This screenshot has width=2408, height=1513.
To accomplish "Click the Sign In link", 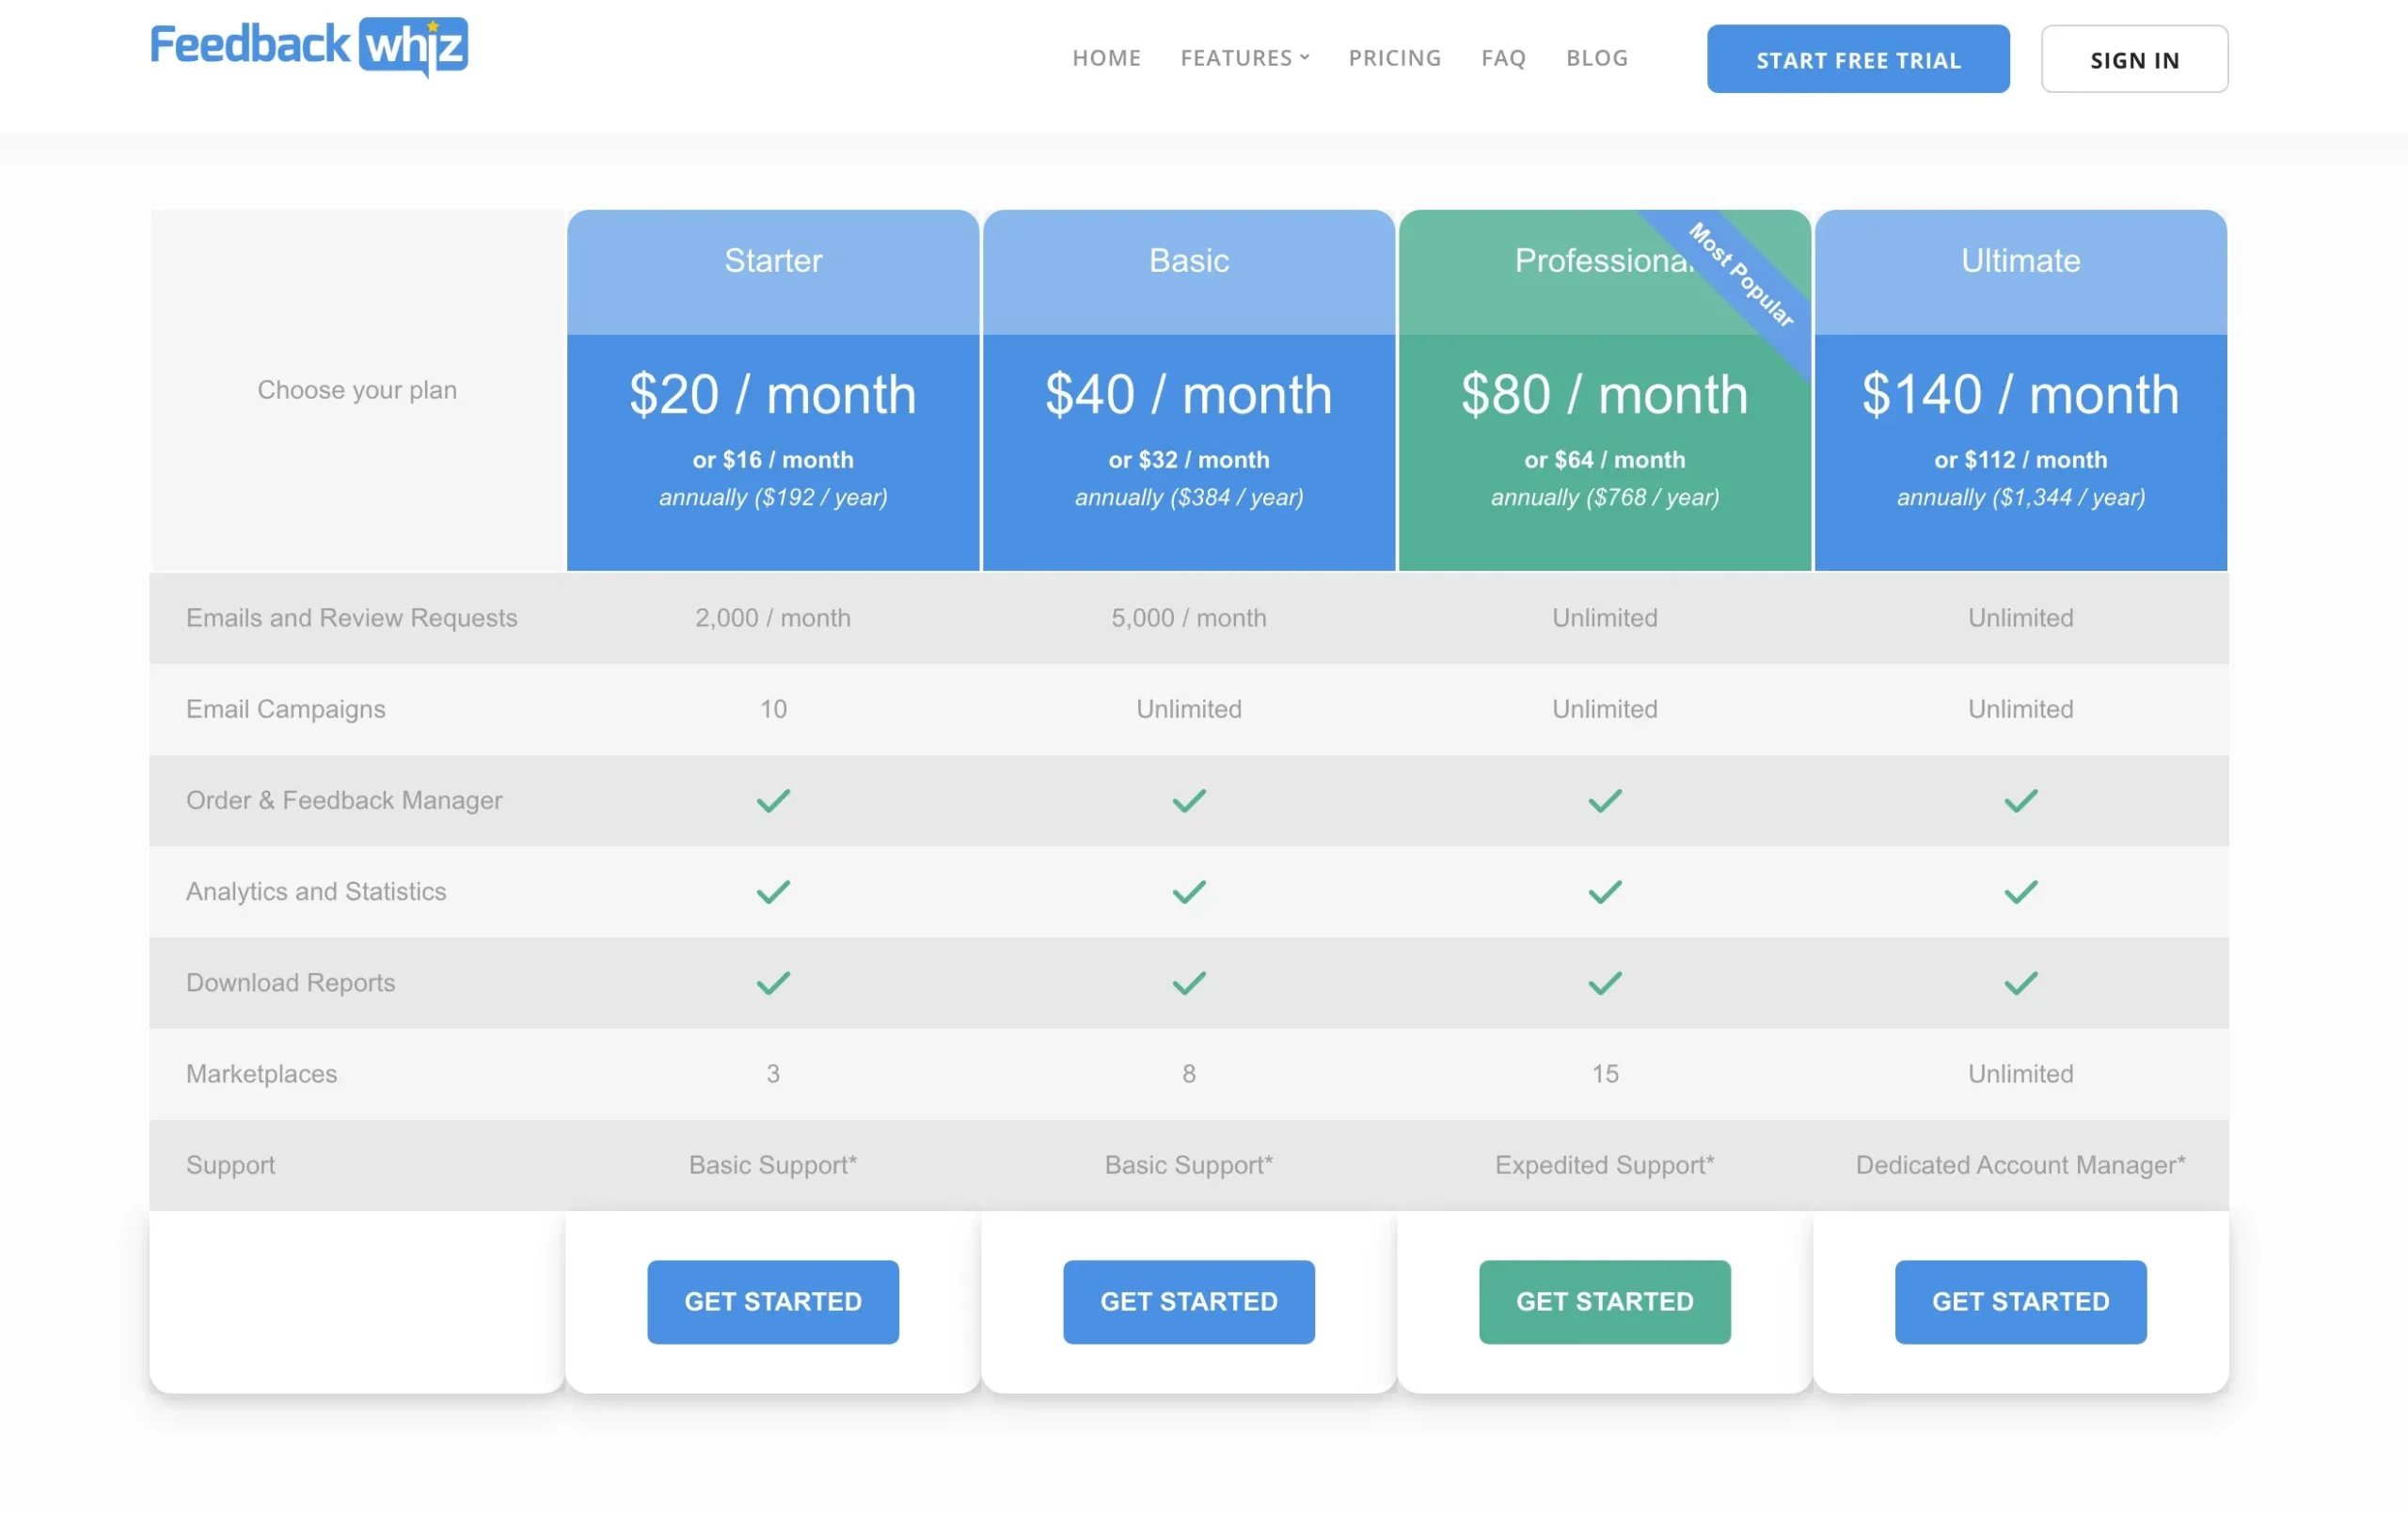I will point(2134,57).
